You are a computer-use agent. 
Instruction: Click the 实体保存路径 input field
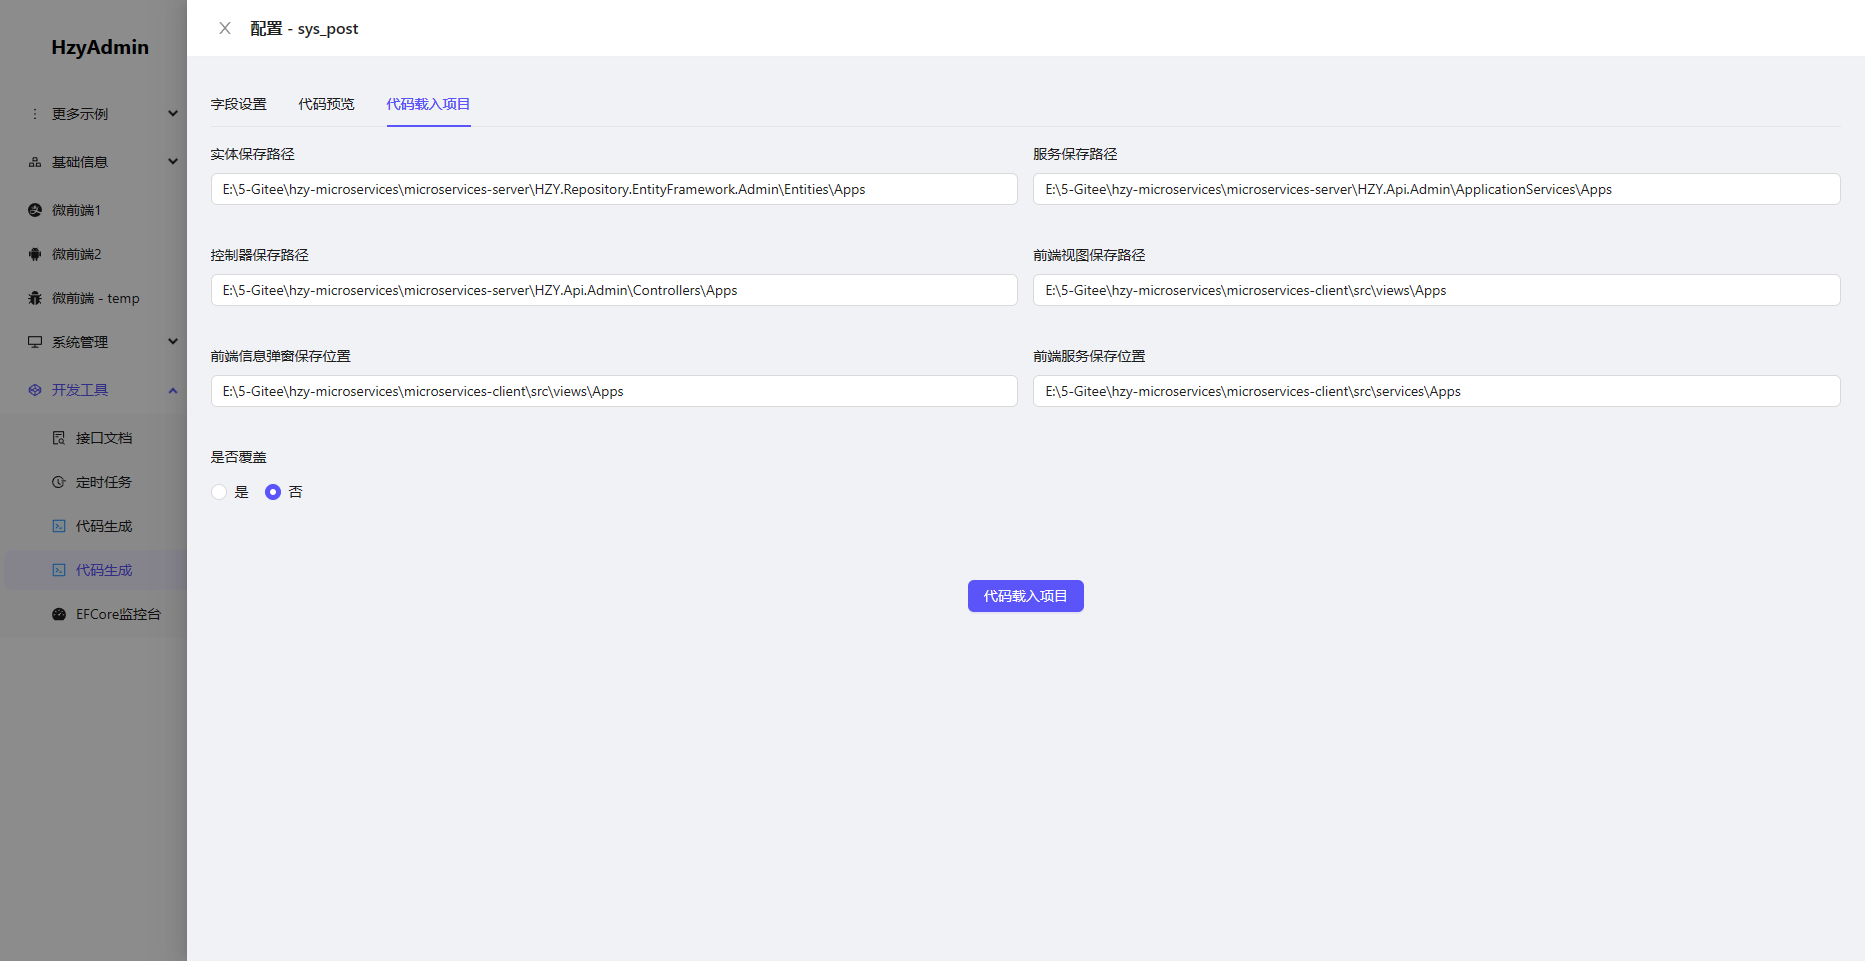coord(614,189)
